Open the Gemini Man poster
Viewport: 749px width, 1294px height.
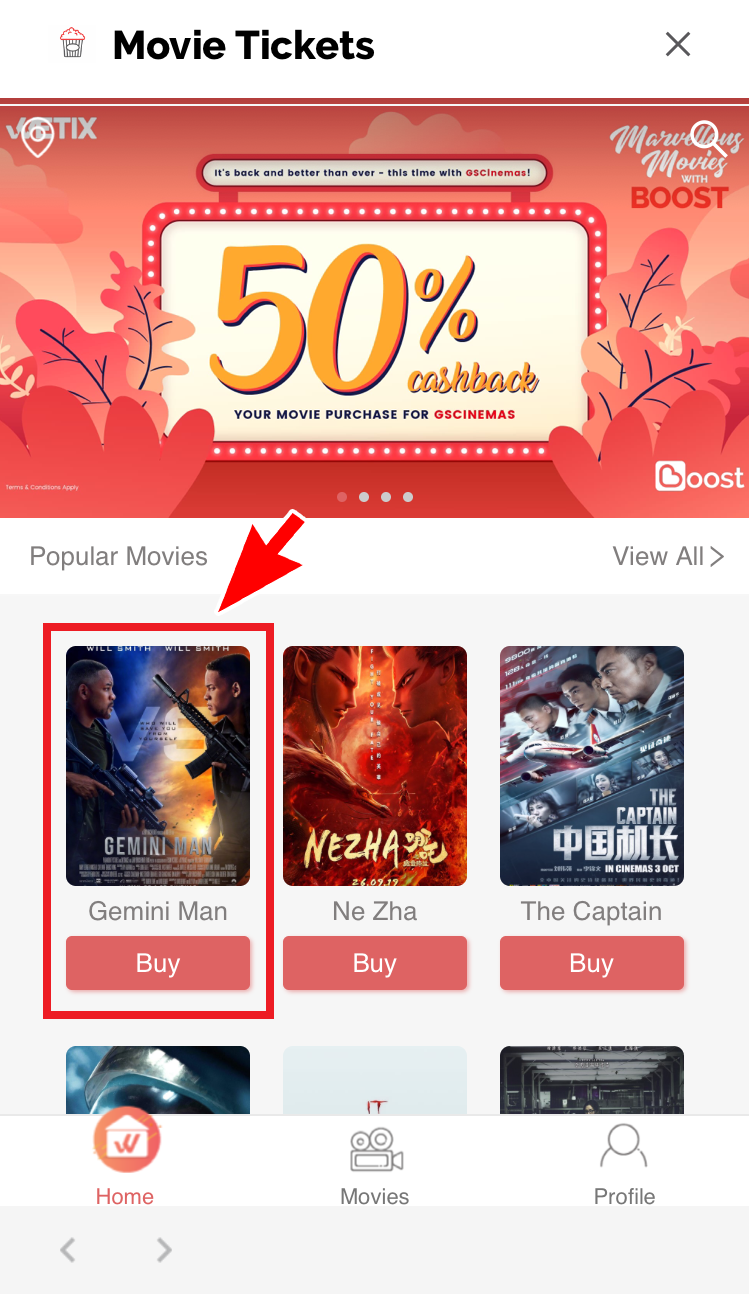pyautogui.click(x=158, y=766)
